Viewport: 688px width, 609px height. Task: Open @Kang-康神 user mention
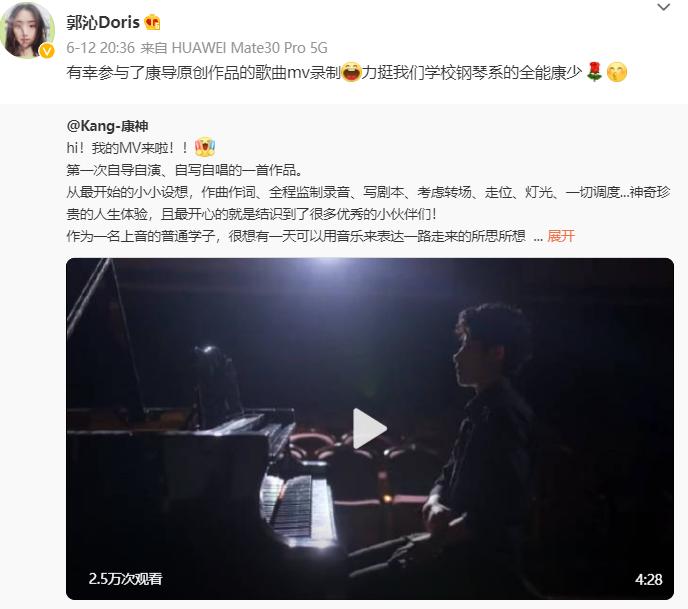point(108,126)
